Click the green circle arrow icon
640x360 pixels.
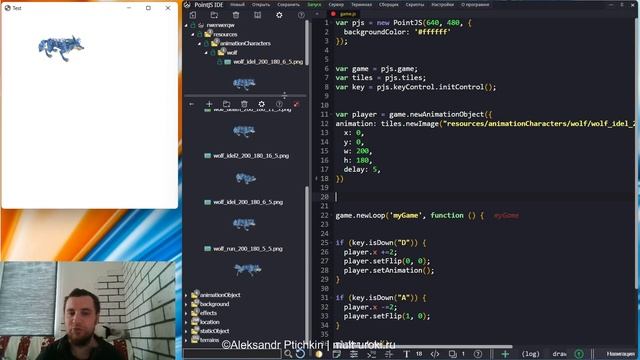tap(579, 354)
